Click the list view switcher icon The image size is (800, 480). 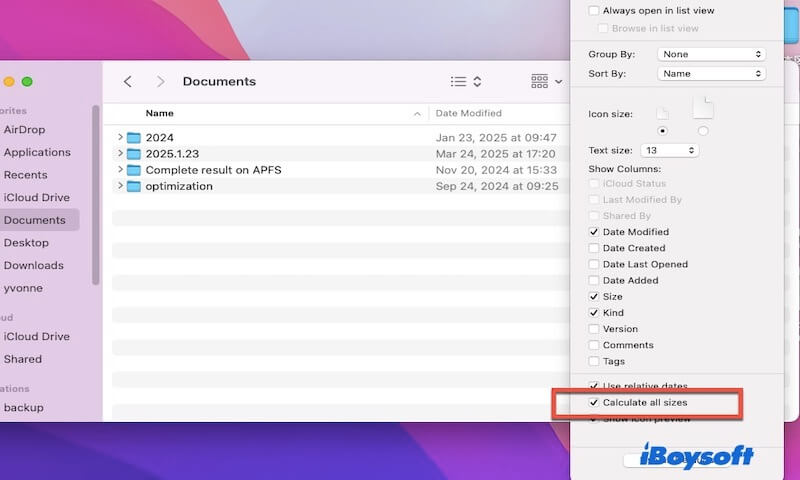465,82
